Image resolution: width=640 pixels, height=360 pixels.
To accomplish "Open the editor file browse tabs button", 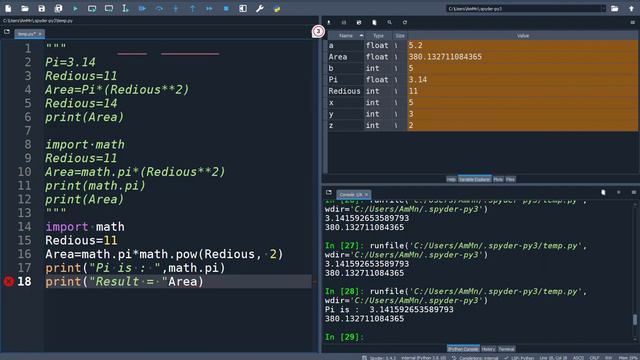I will [7, 31].
